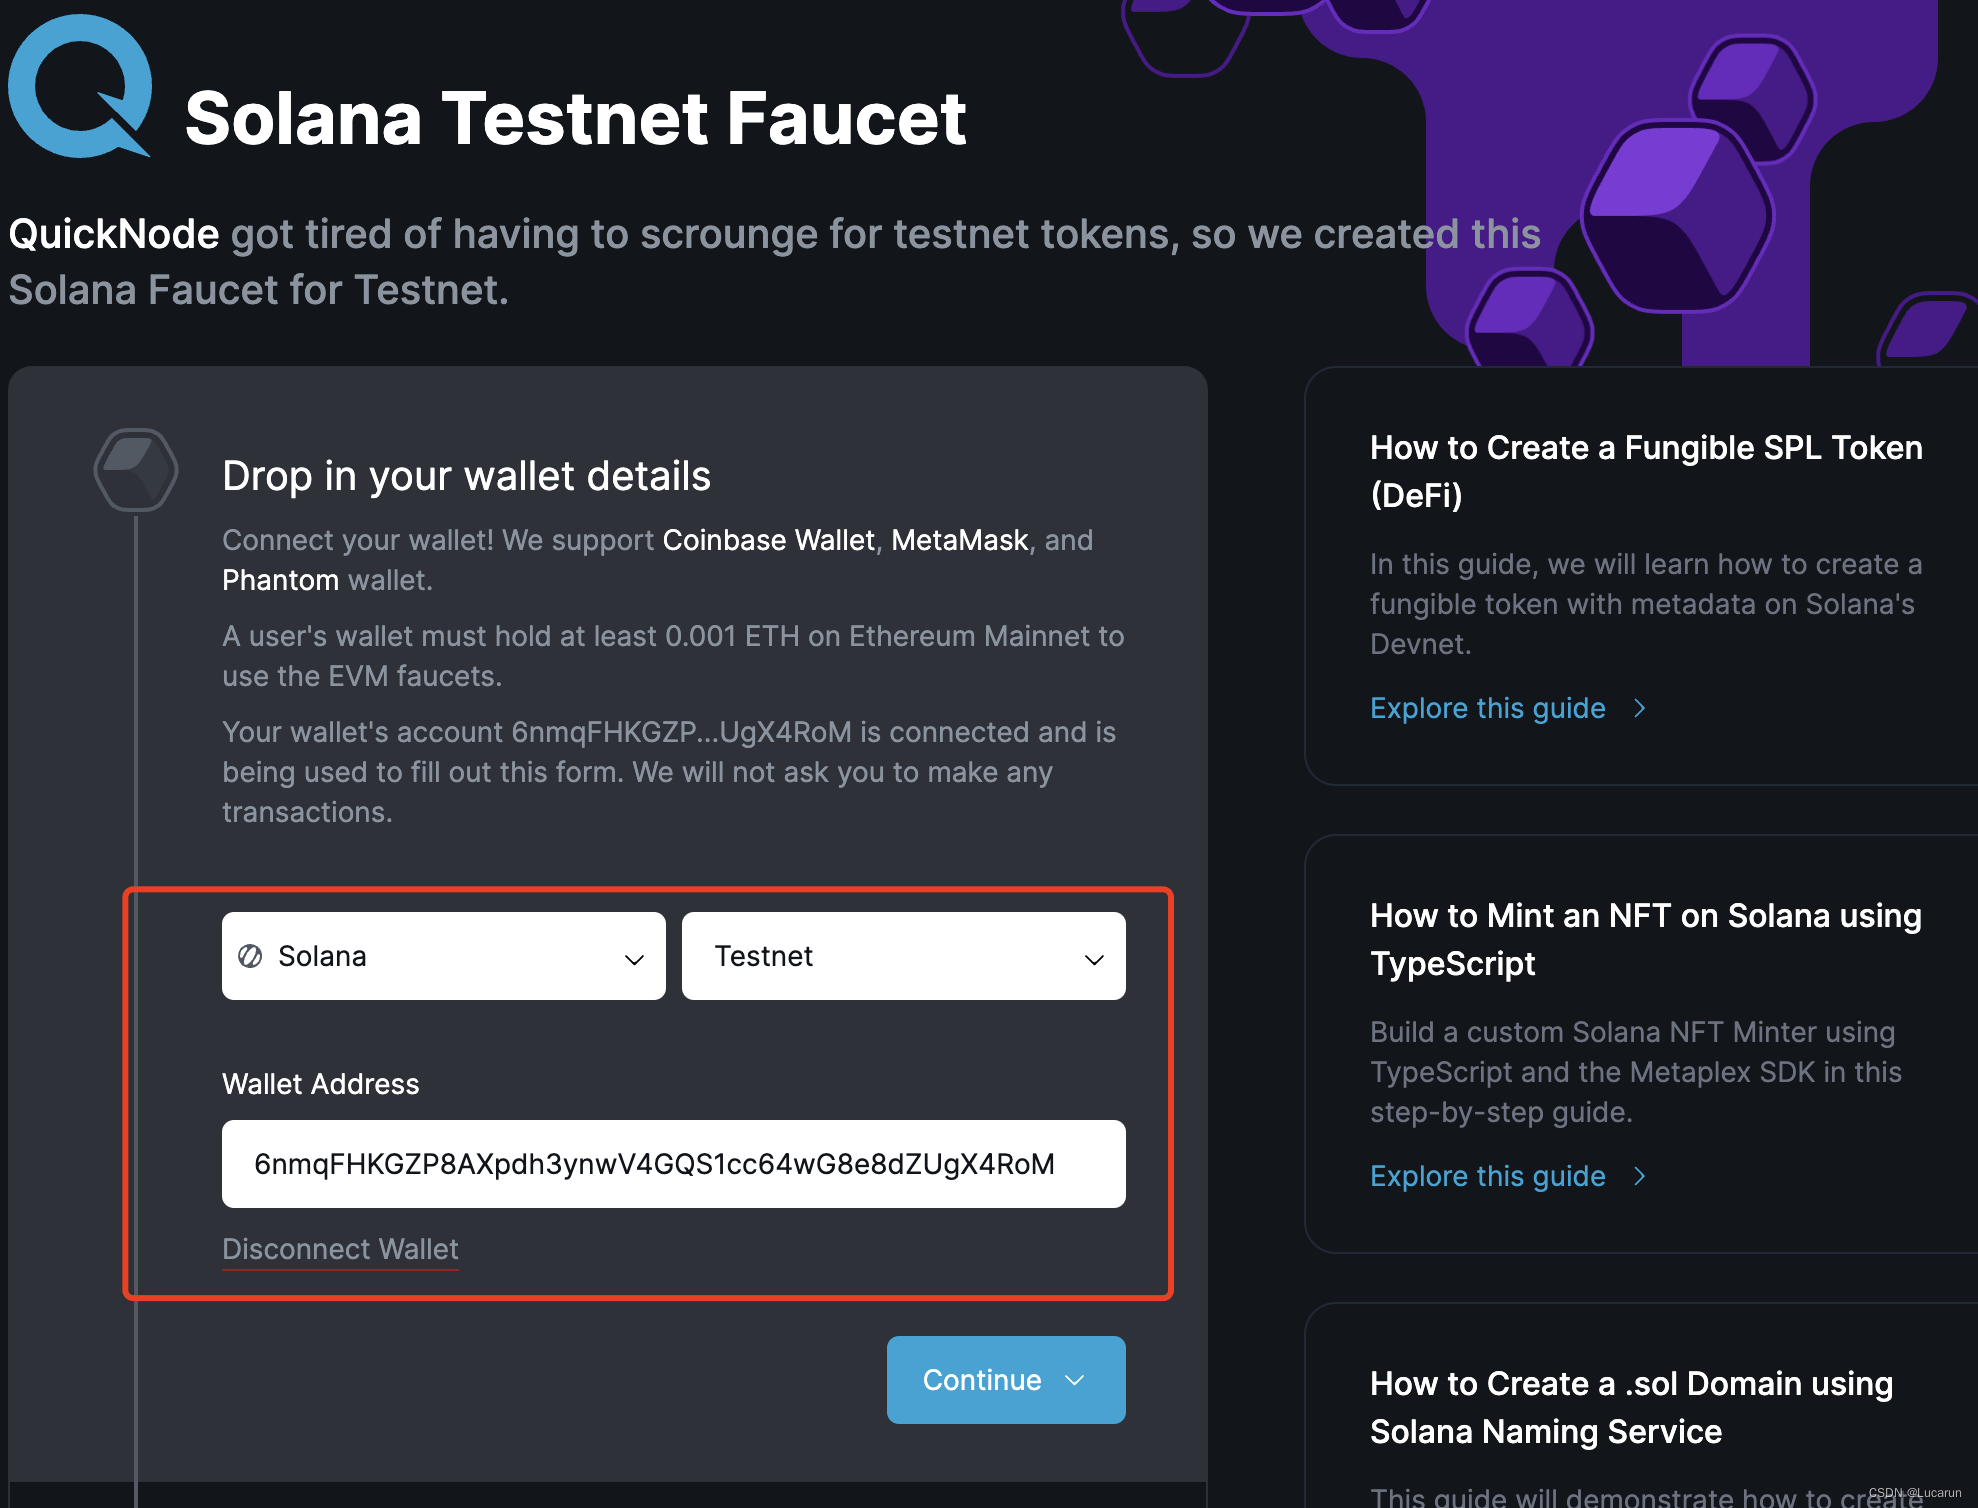Click arrow beside first Explore this guide
1978x1508 pixels.
pyautogui.click(x=1640, y=708)
